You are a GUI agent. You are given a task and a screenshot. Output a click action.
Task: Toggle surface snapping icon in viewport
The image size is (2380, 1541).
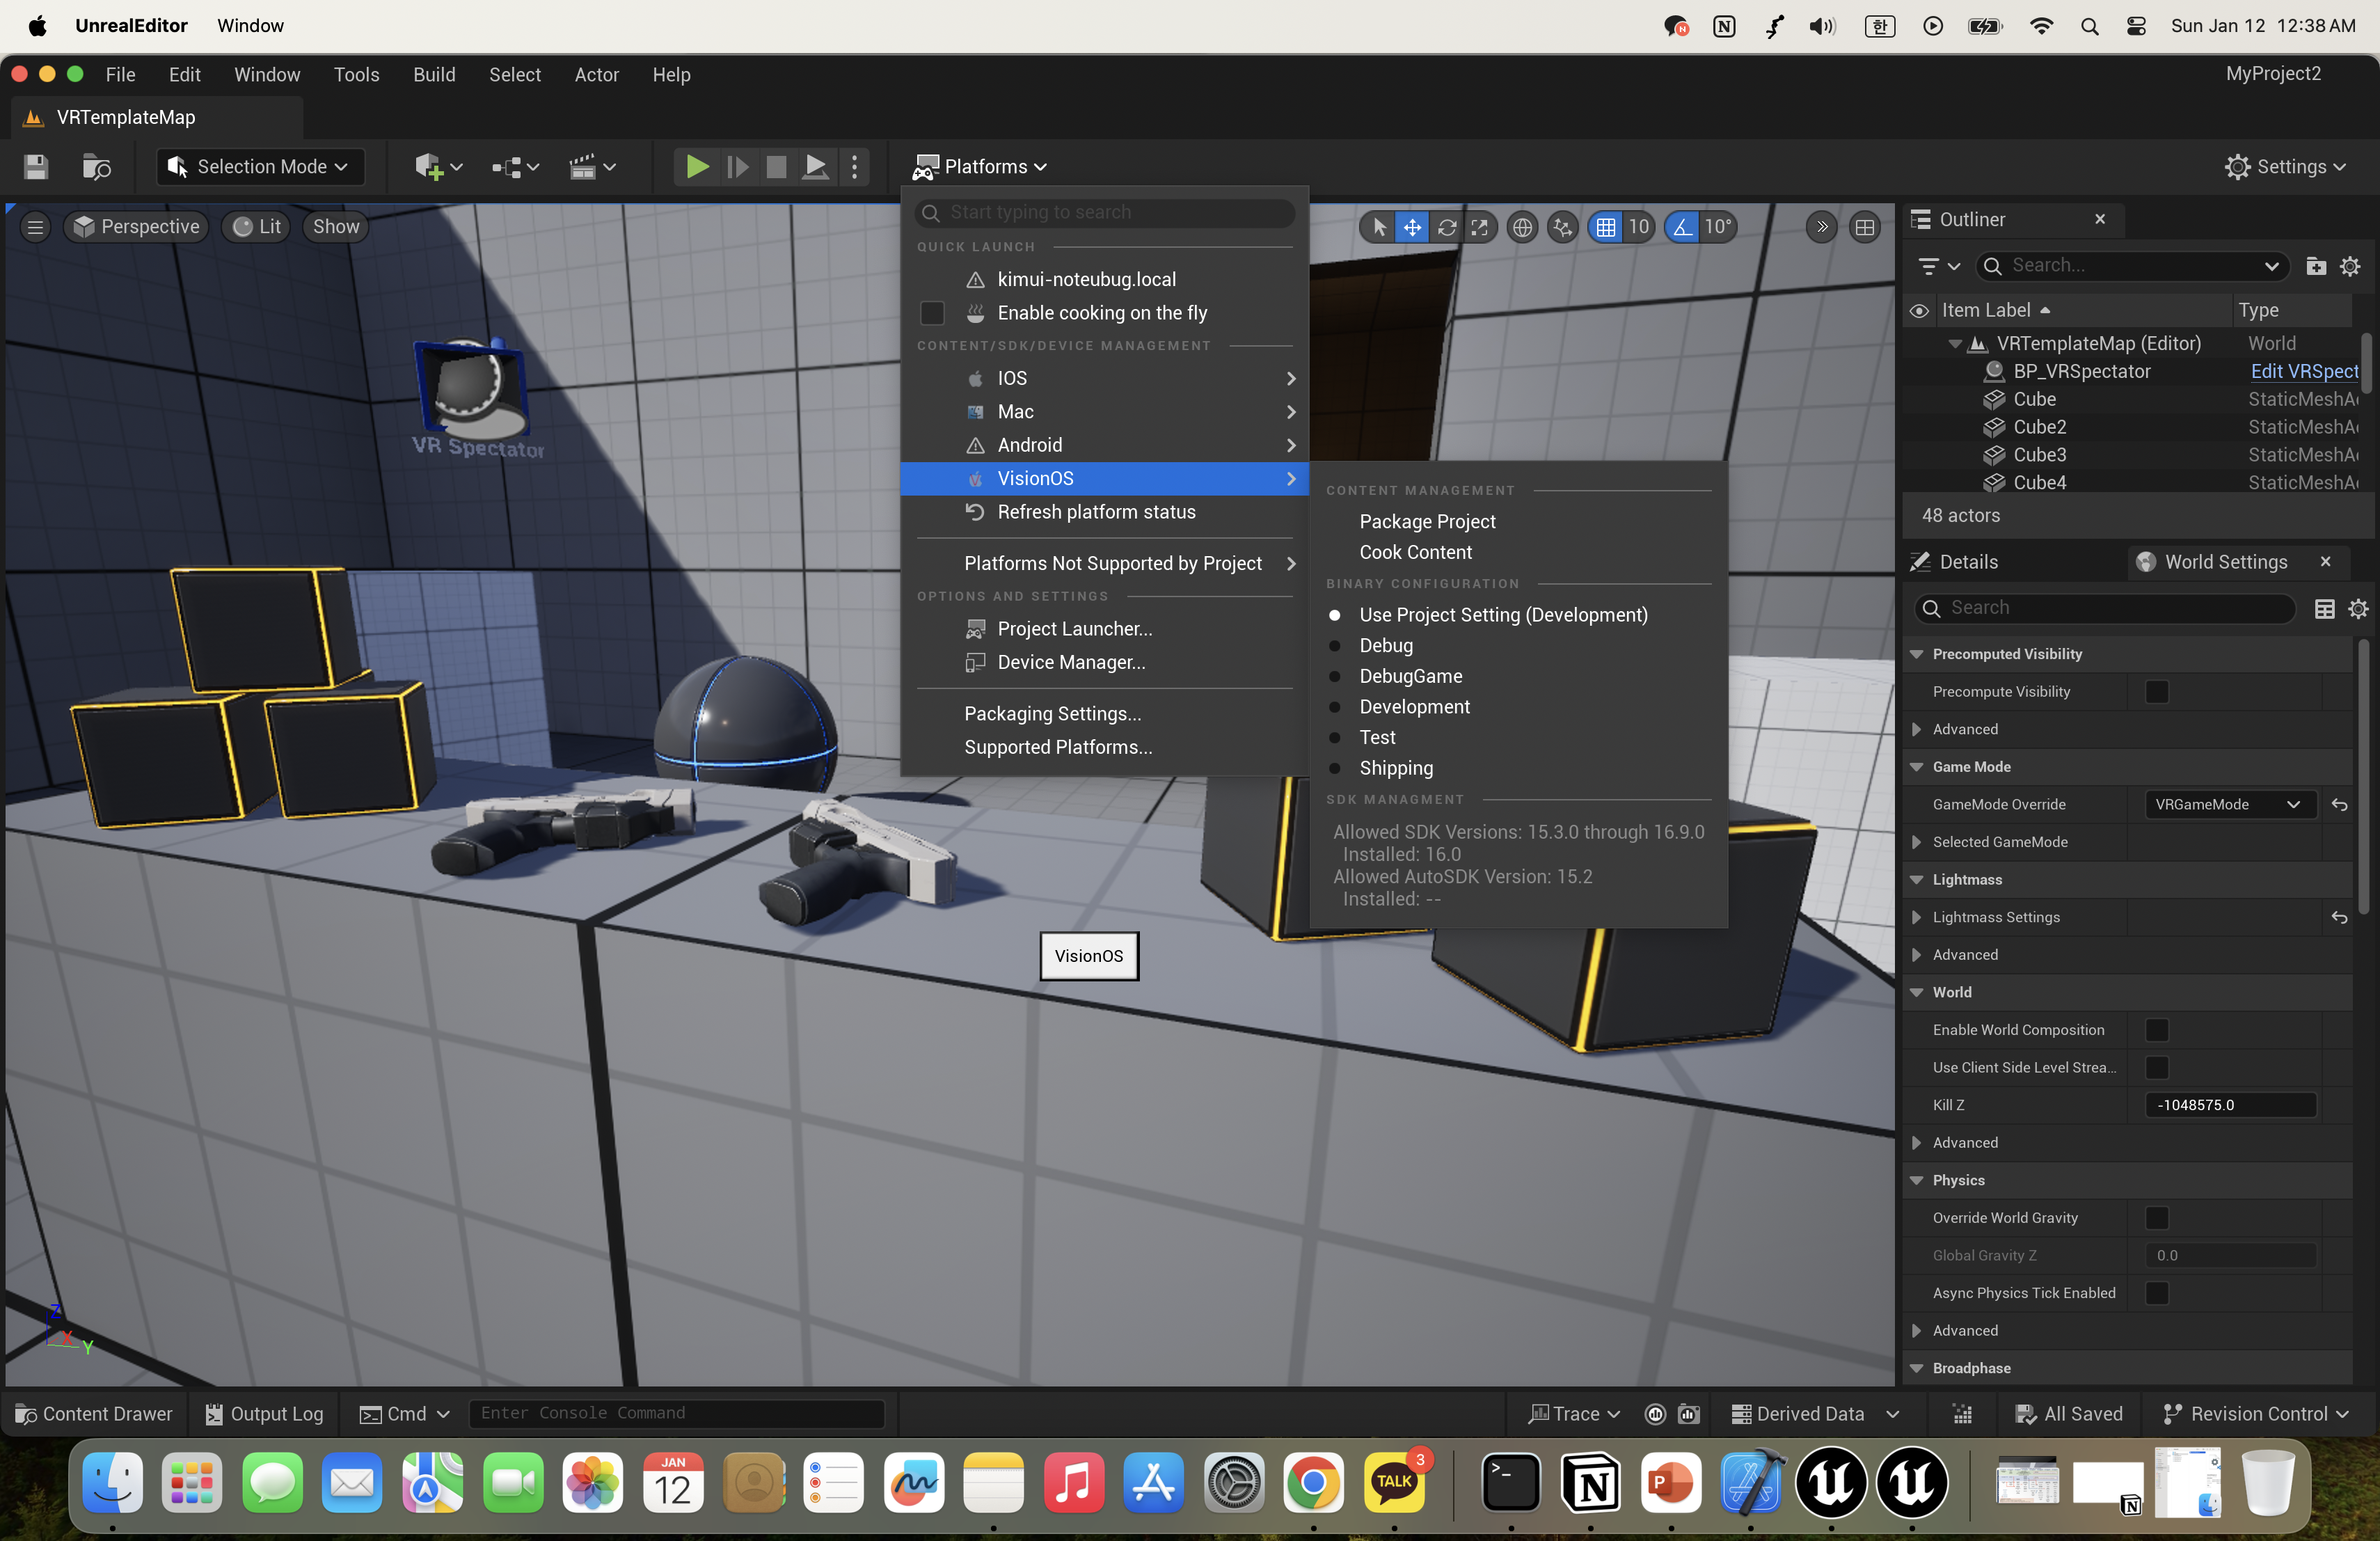[x=1562, y=227]
